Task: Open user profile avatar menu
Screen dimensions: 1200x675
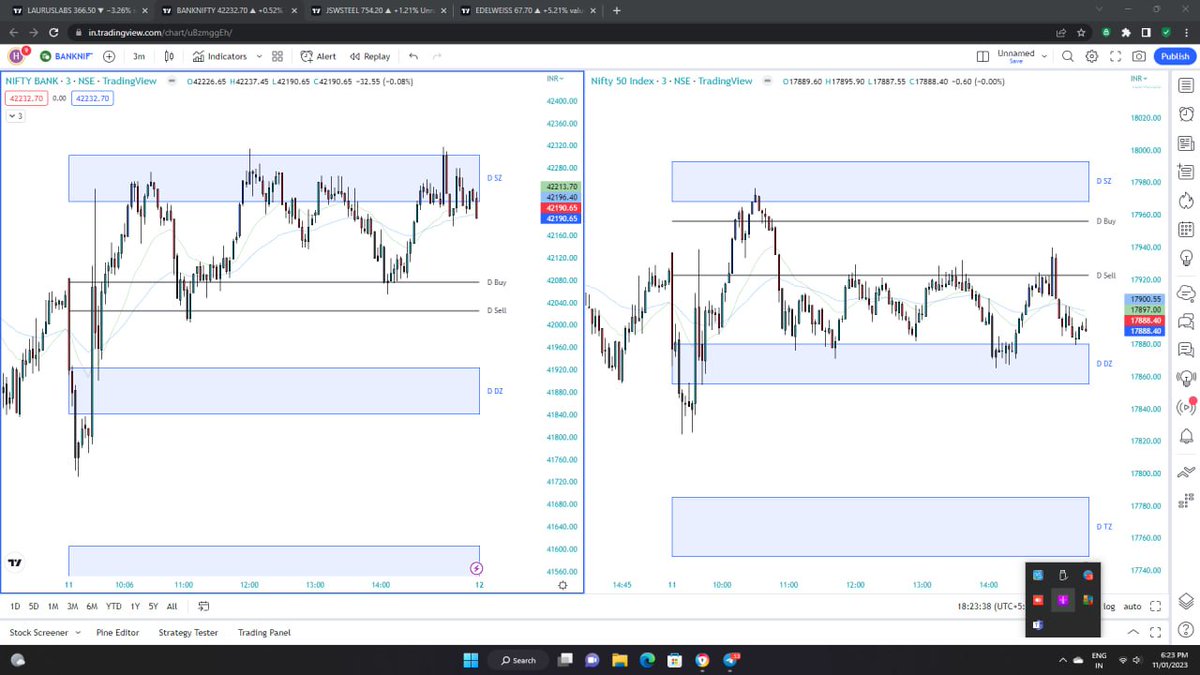Action: click(x=18, y=56)
